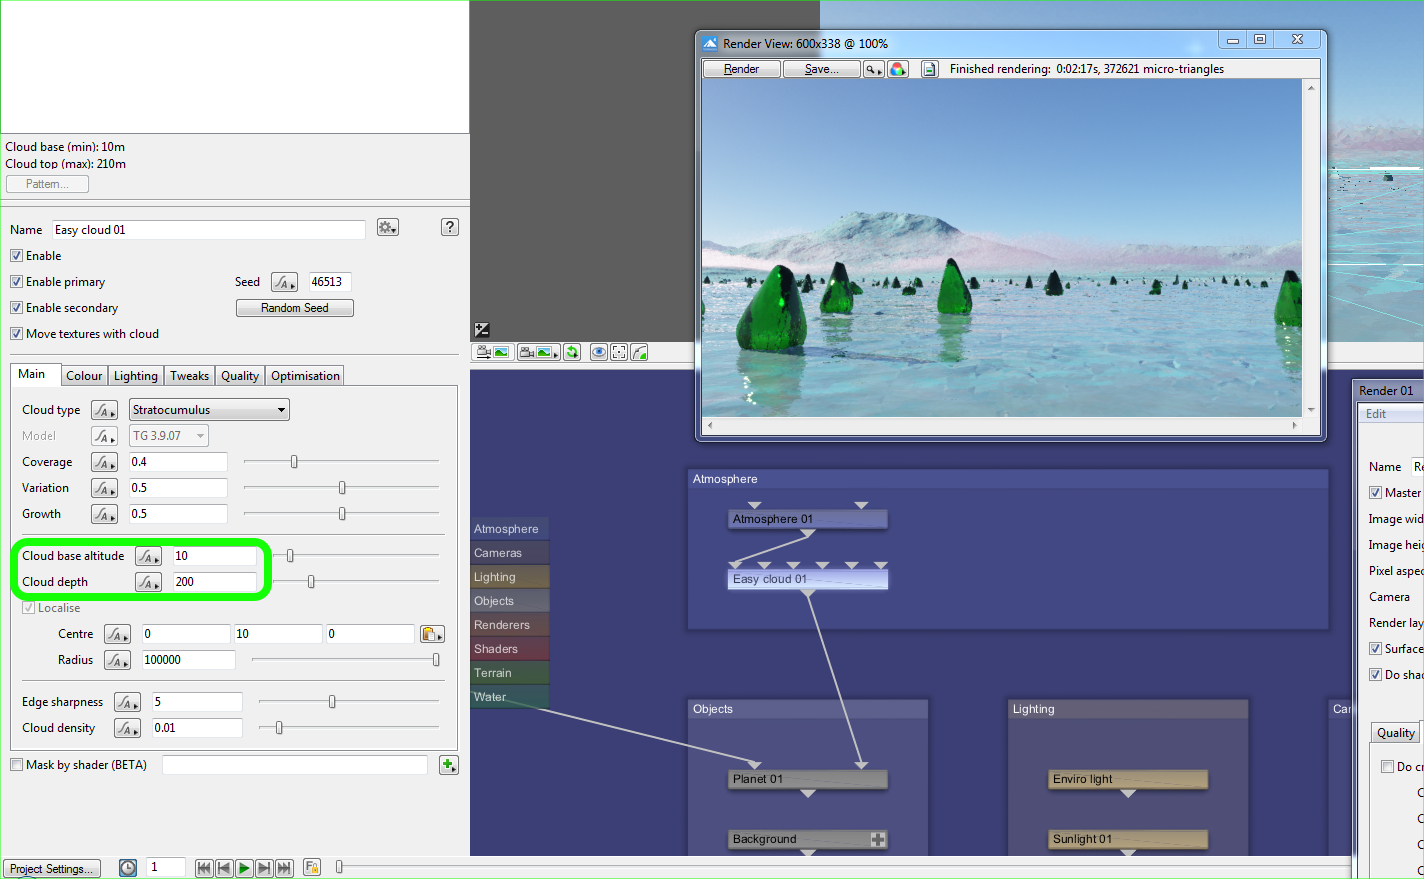This screenshot has width=1424, height=879.
Task: Click the clock icon beside the frame number
Action: (x=128, y=868)
